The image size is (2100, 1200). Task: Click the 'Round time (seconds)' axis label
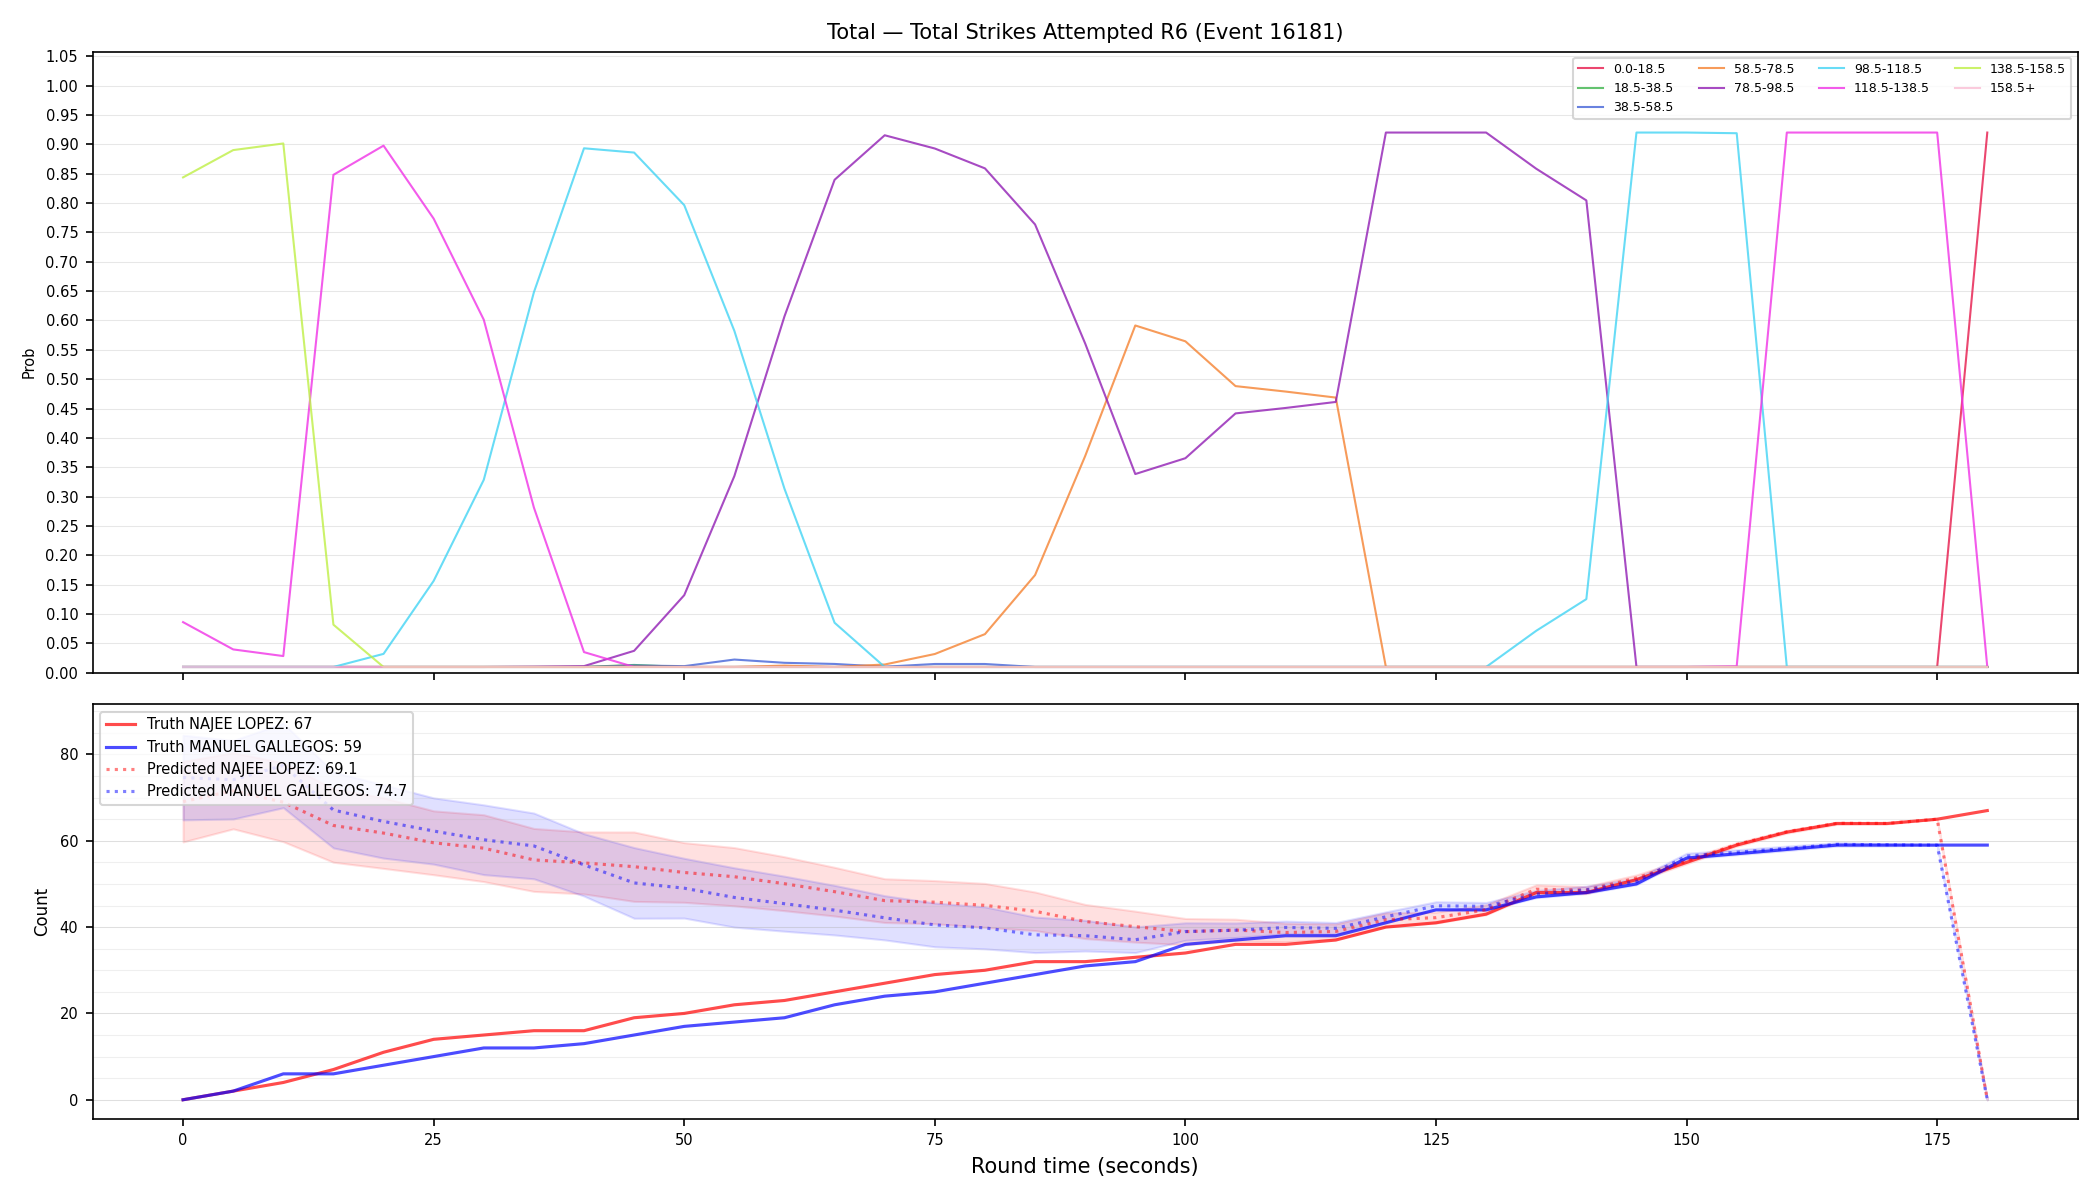click(x=1084, y=1166)
